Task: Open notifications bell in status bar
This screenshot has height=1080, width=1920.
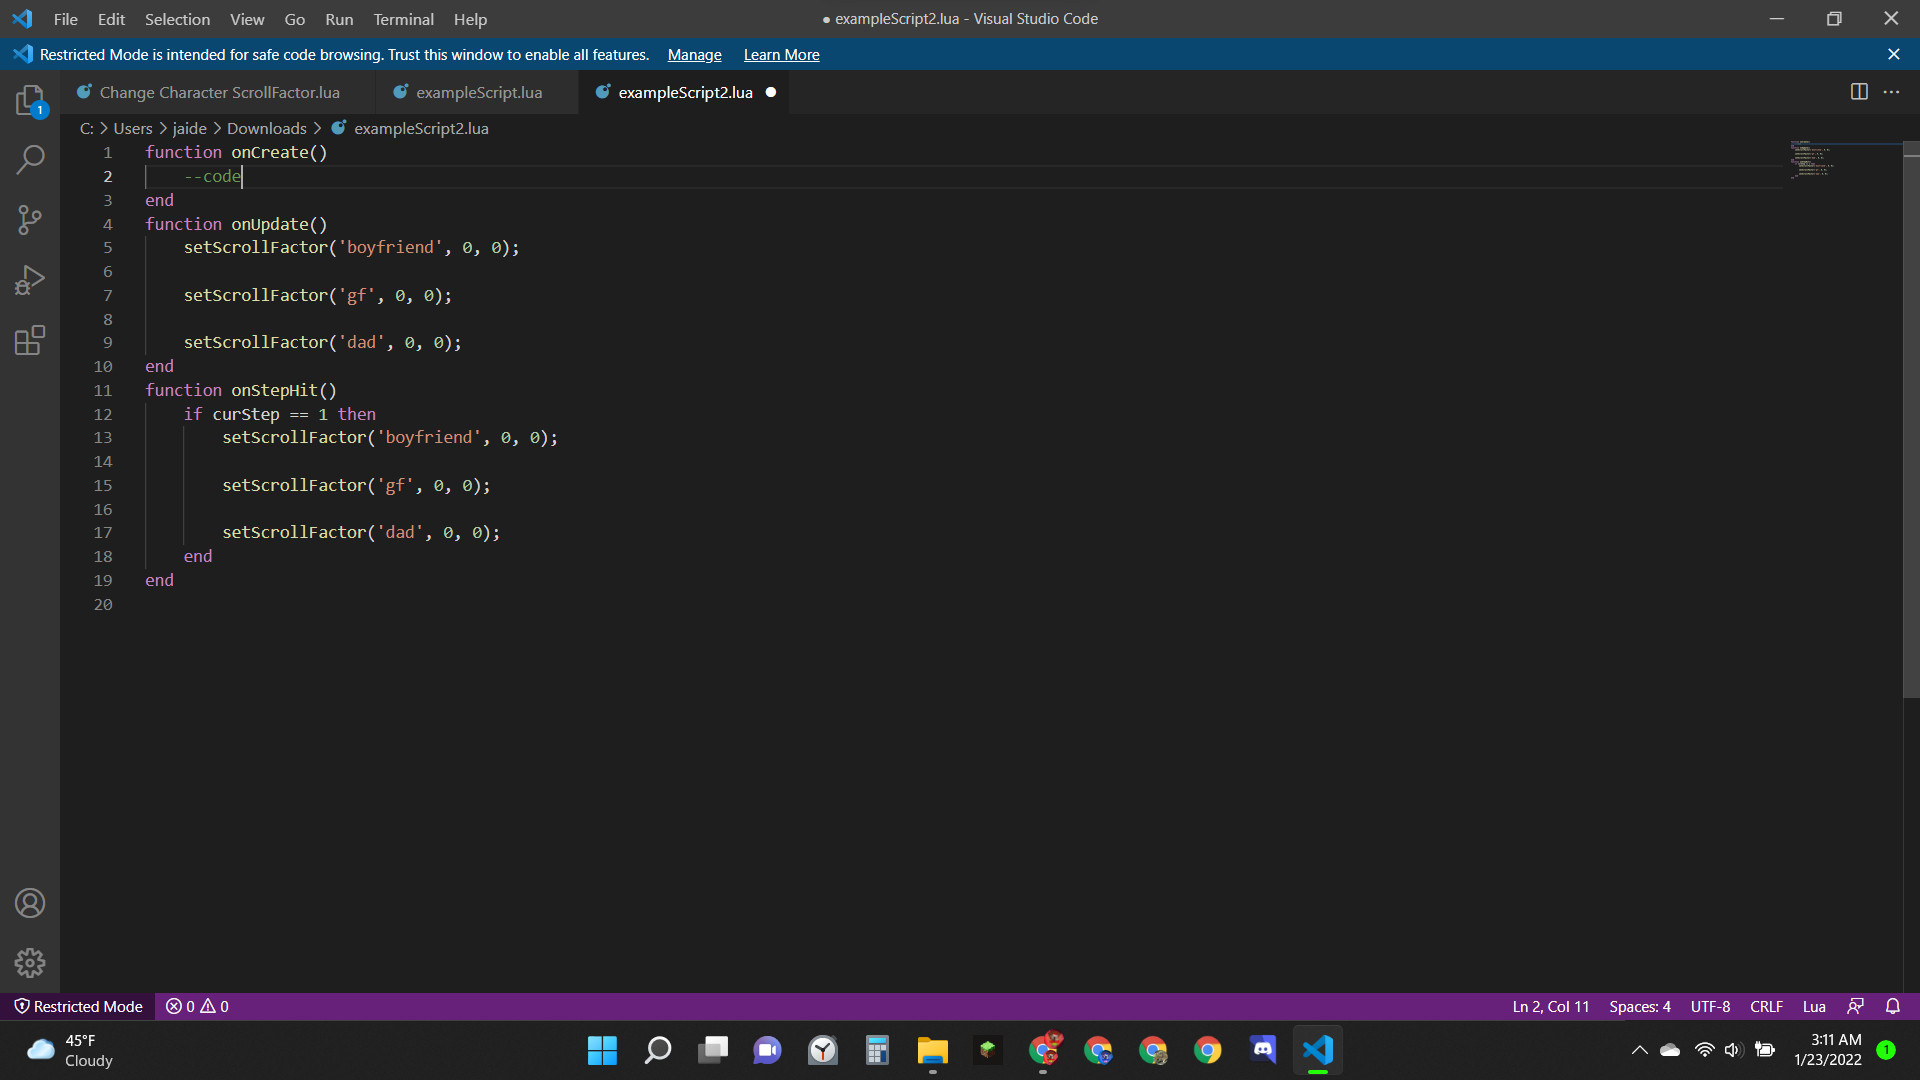Action: (1893, 1006)
